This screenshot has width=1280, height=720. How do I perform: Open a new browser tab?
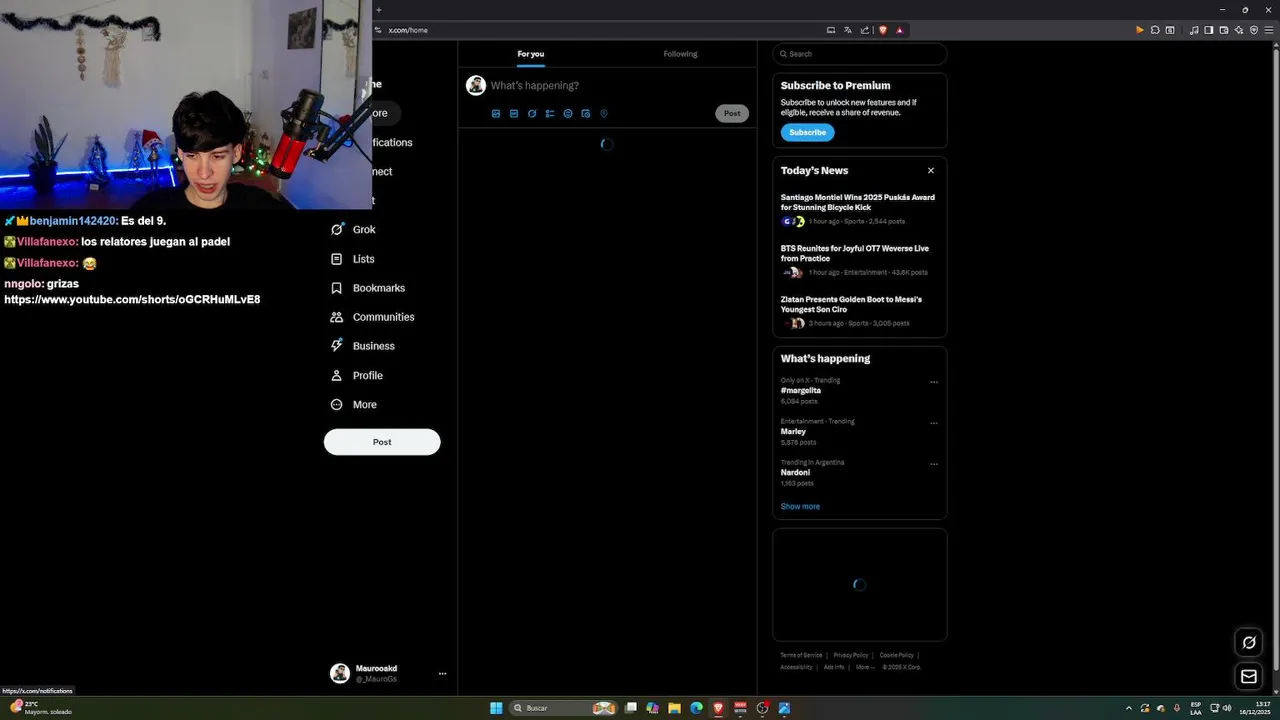click(x=378, y=10)
